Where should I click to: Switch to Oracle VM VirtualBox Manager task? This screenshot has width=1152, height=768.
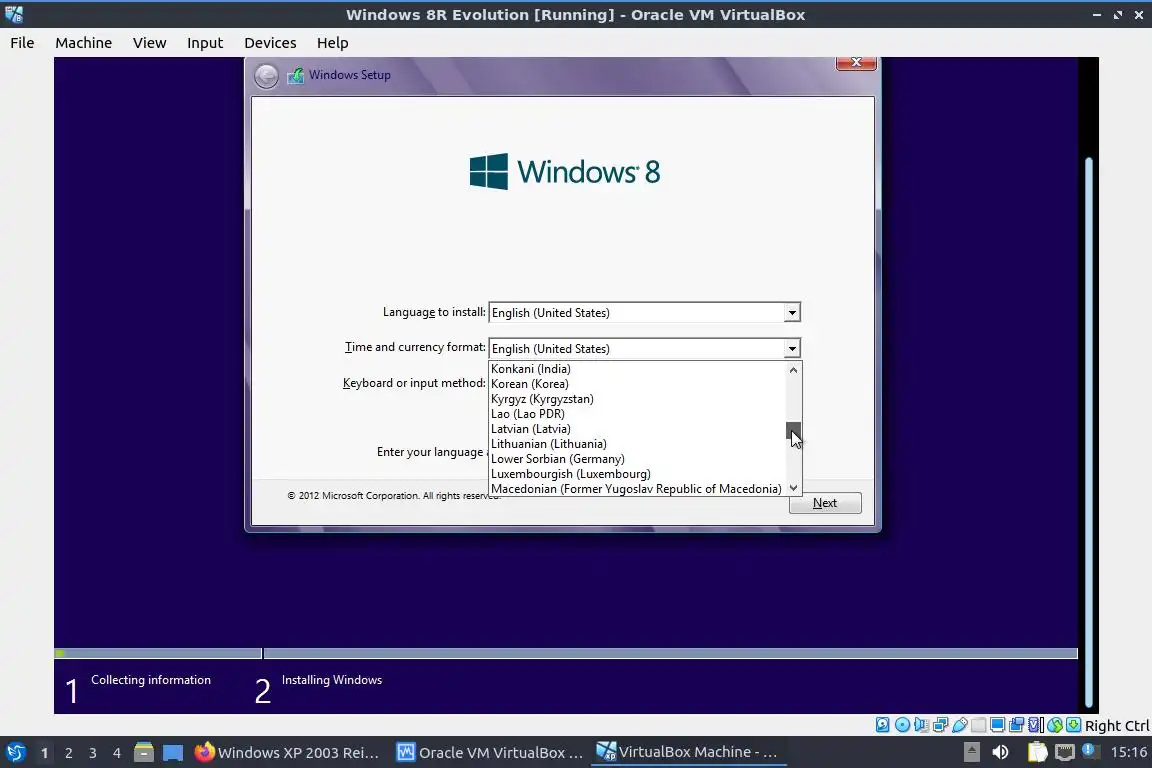coord(490,753)
